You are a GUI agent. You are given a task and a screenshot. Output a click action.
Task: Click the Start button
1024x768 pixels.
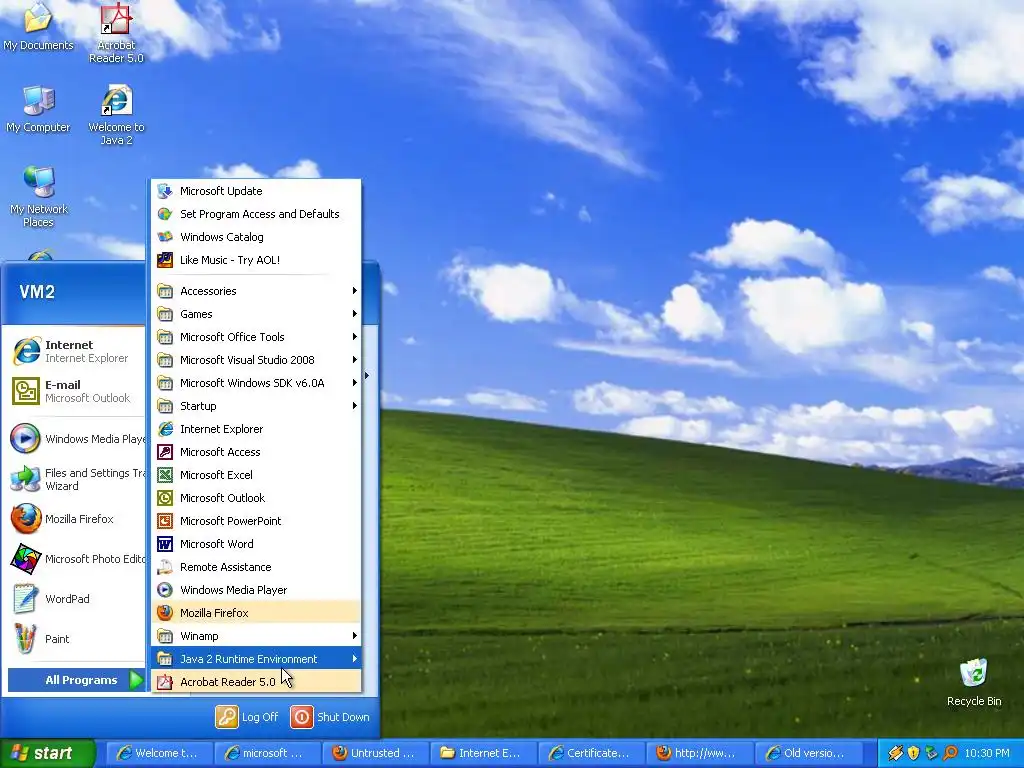[47, 753]
